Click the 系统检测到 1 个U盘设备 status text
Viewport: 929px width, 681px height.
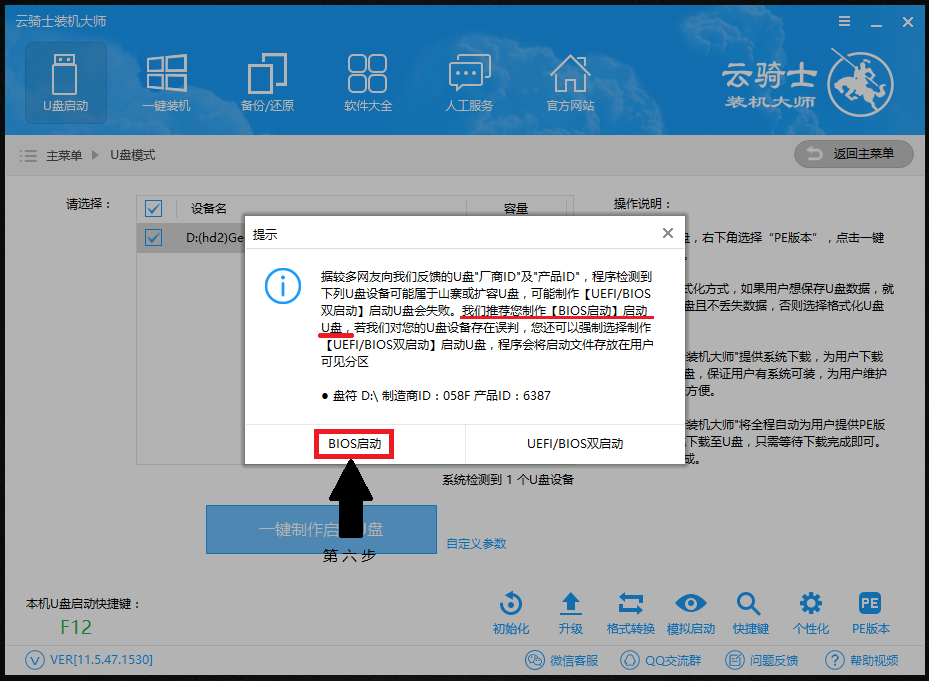pyautogui.click(x=508, y=479)
